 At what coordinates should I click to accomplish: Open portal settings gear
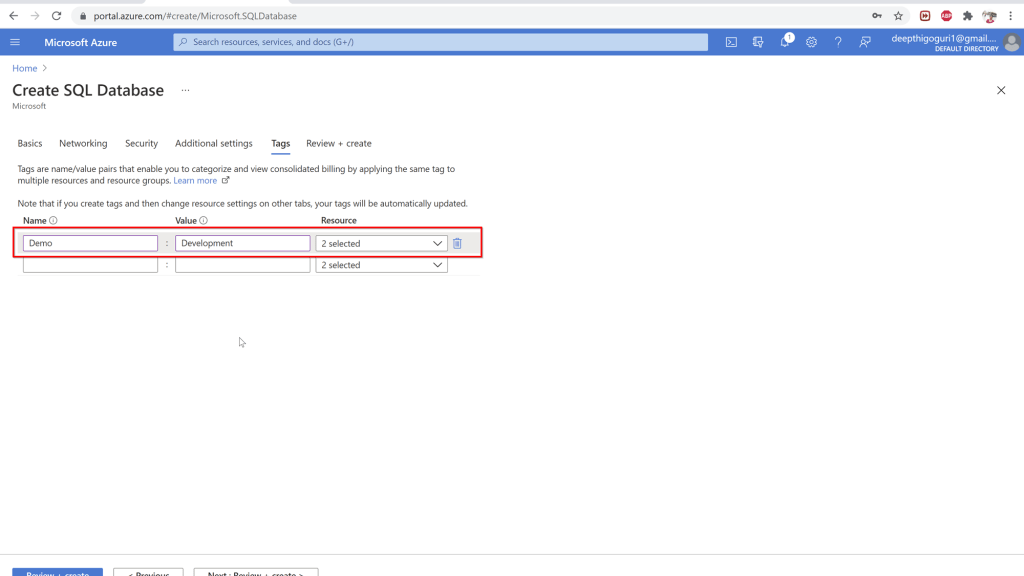(x=811, y=42)
